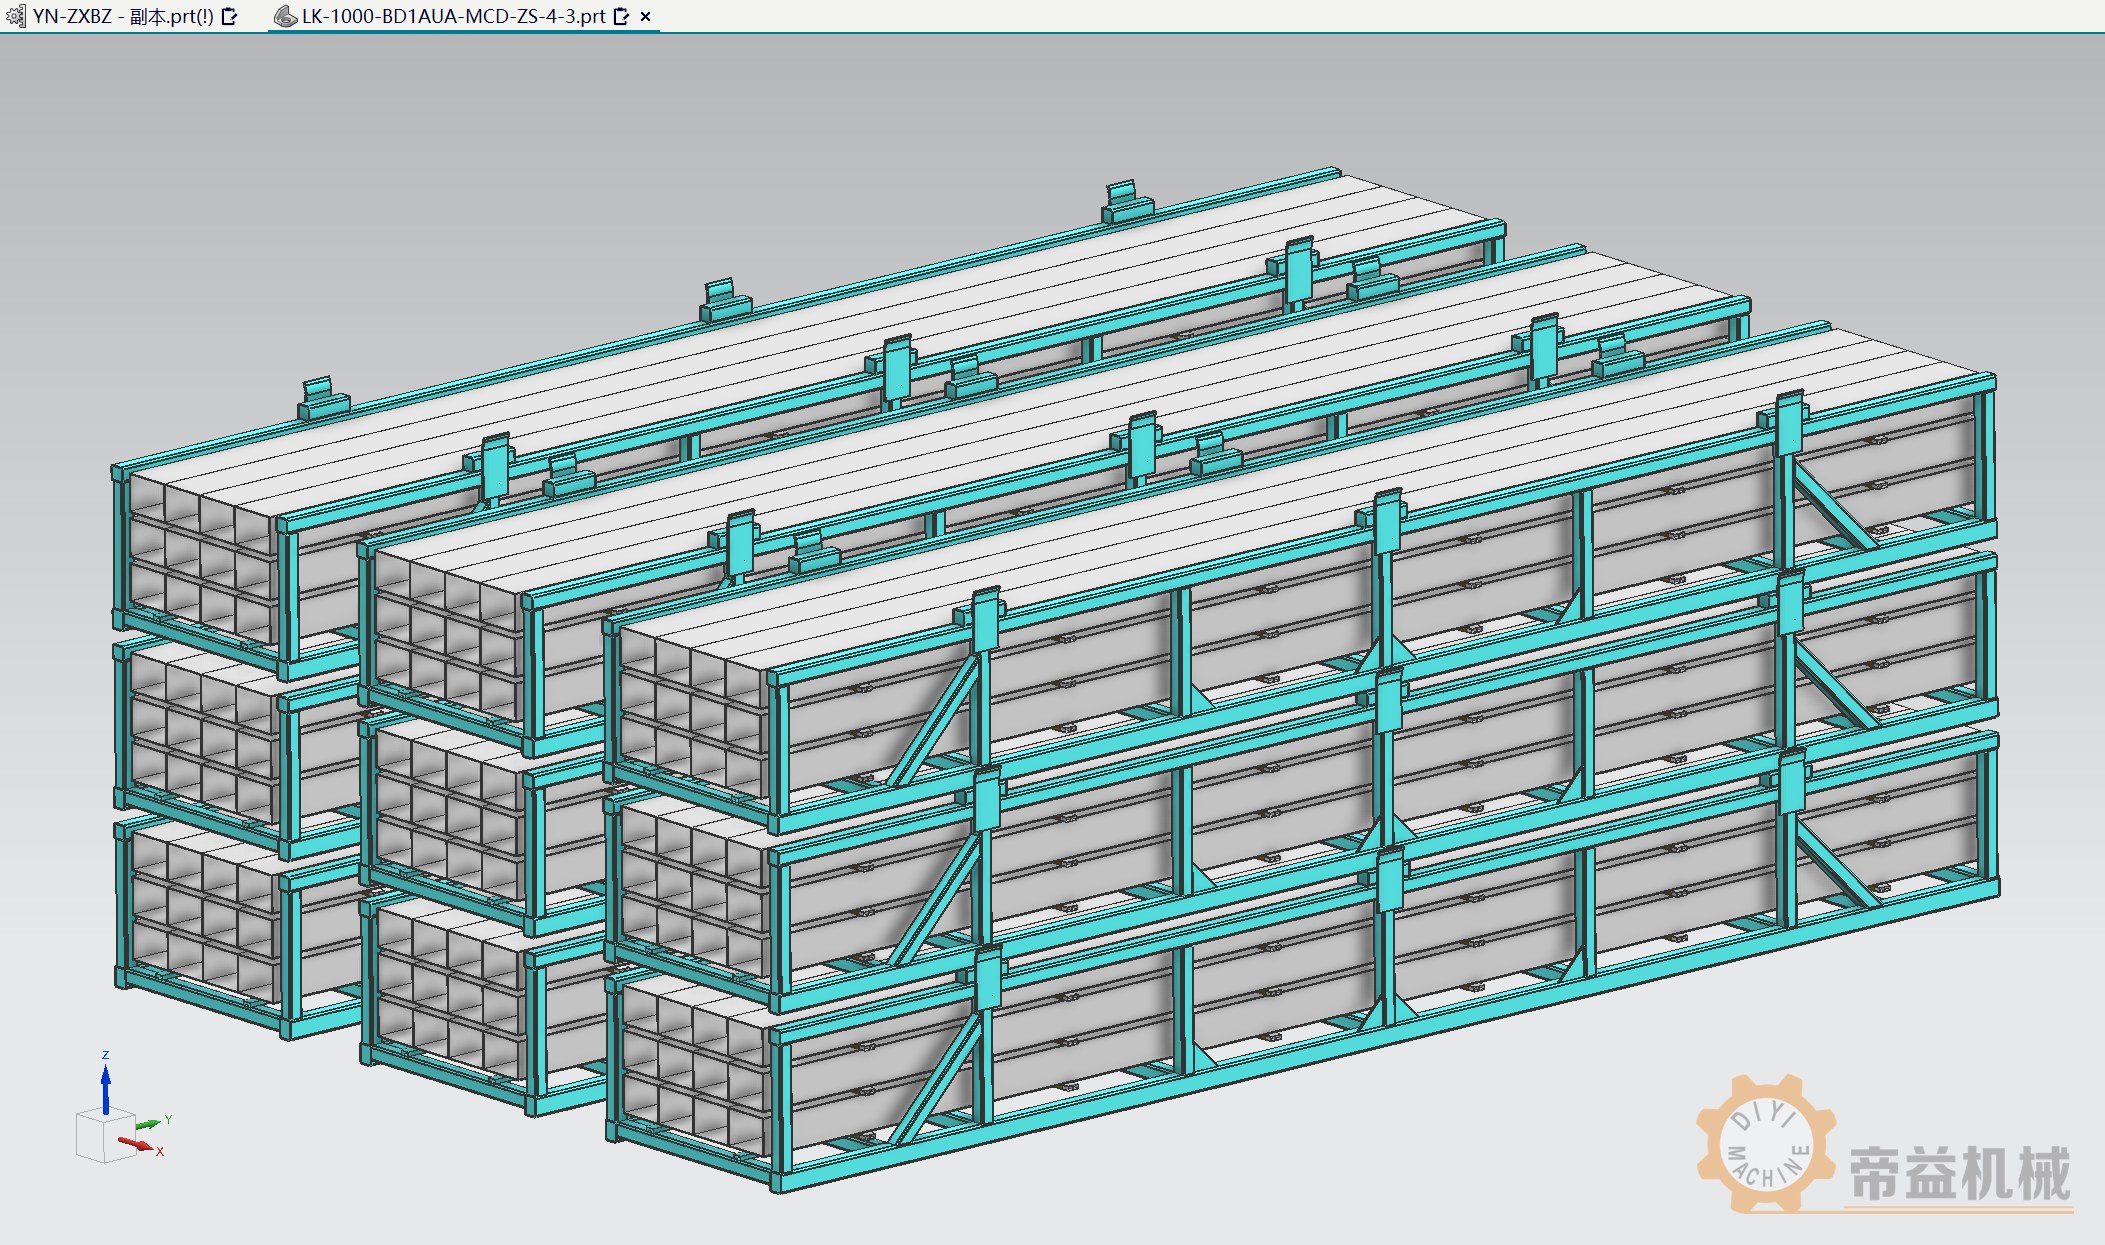2105x1245 pixels.
Task: Click the part icon on LK-1000 tab
Action: tap(286, 16)
